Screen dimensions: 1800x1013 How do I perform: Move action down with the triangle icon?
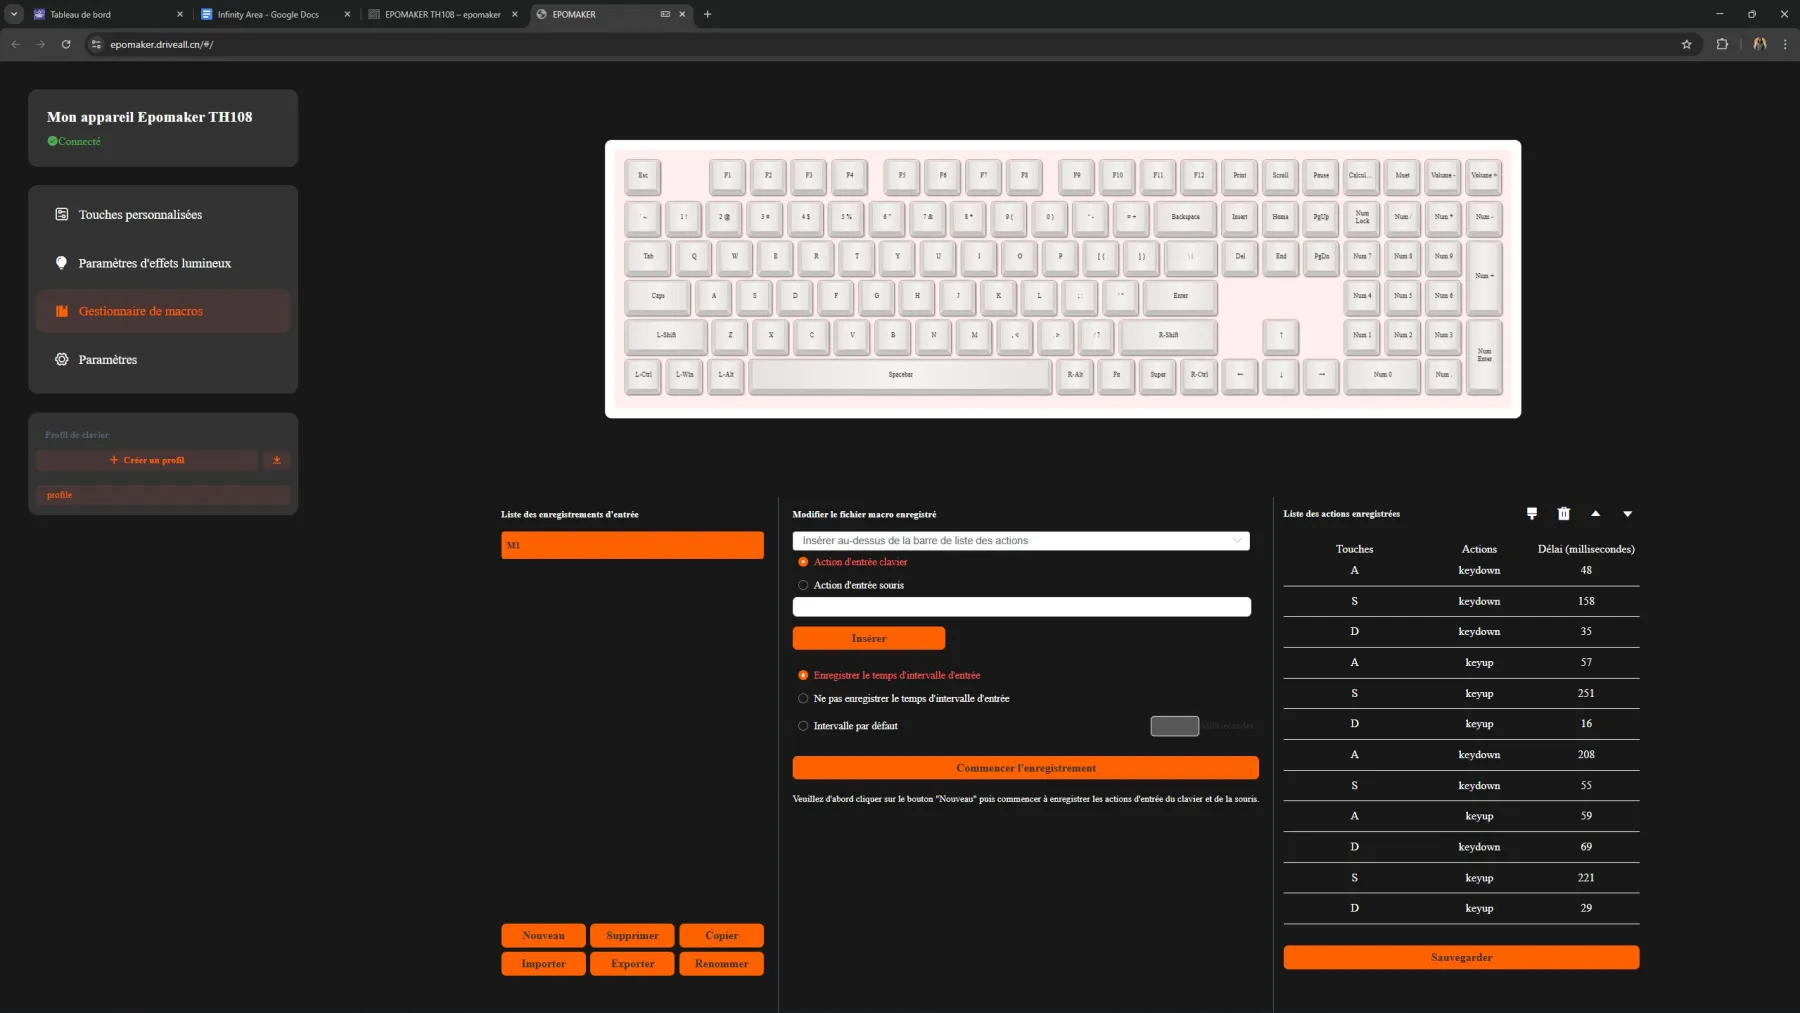(1628, 513)
